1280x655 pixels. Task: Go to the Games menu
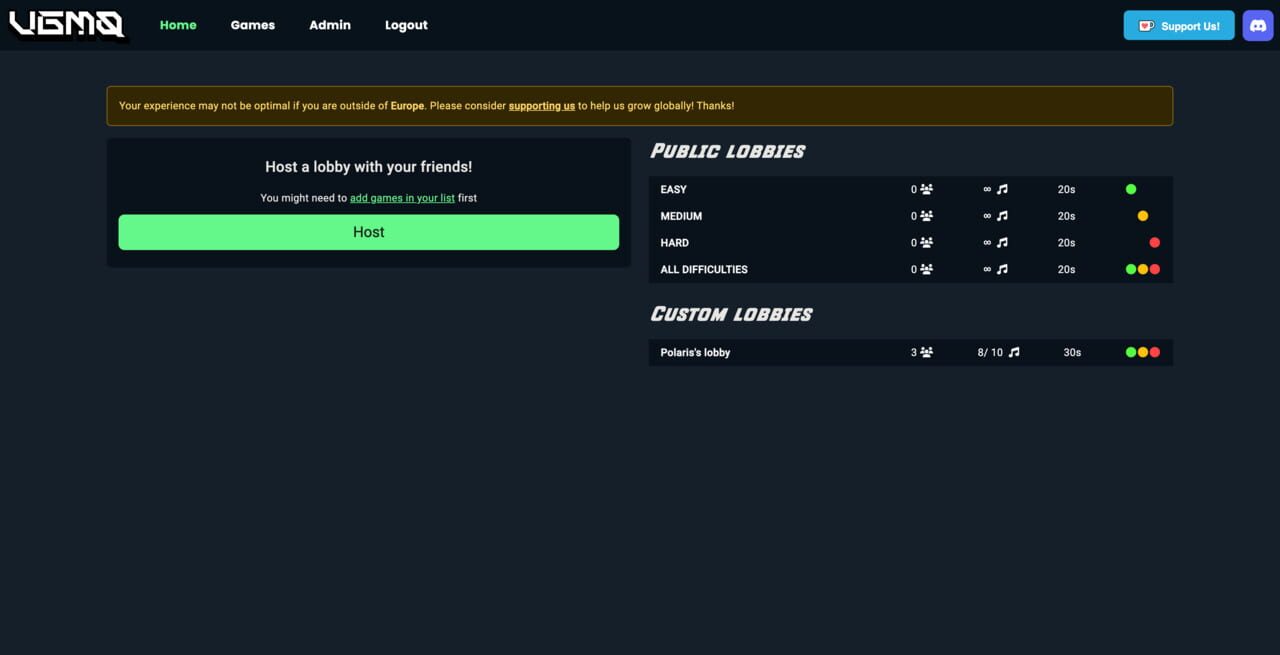253,25
